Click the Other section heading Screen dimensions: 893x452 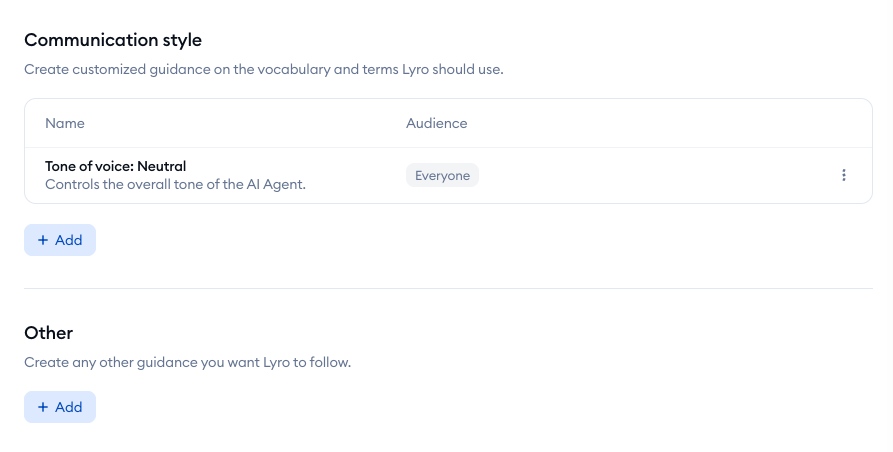[x=48, y=333]
